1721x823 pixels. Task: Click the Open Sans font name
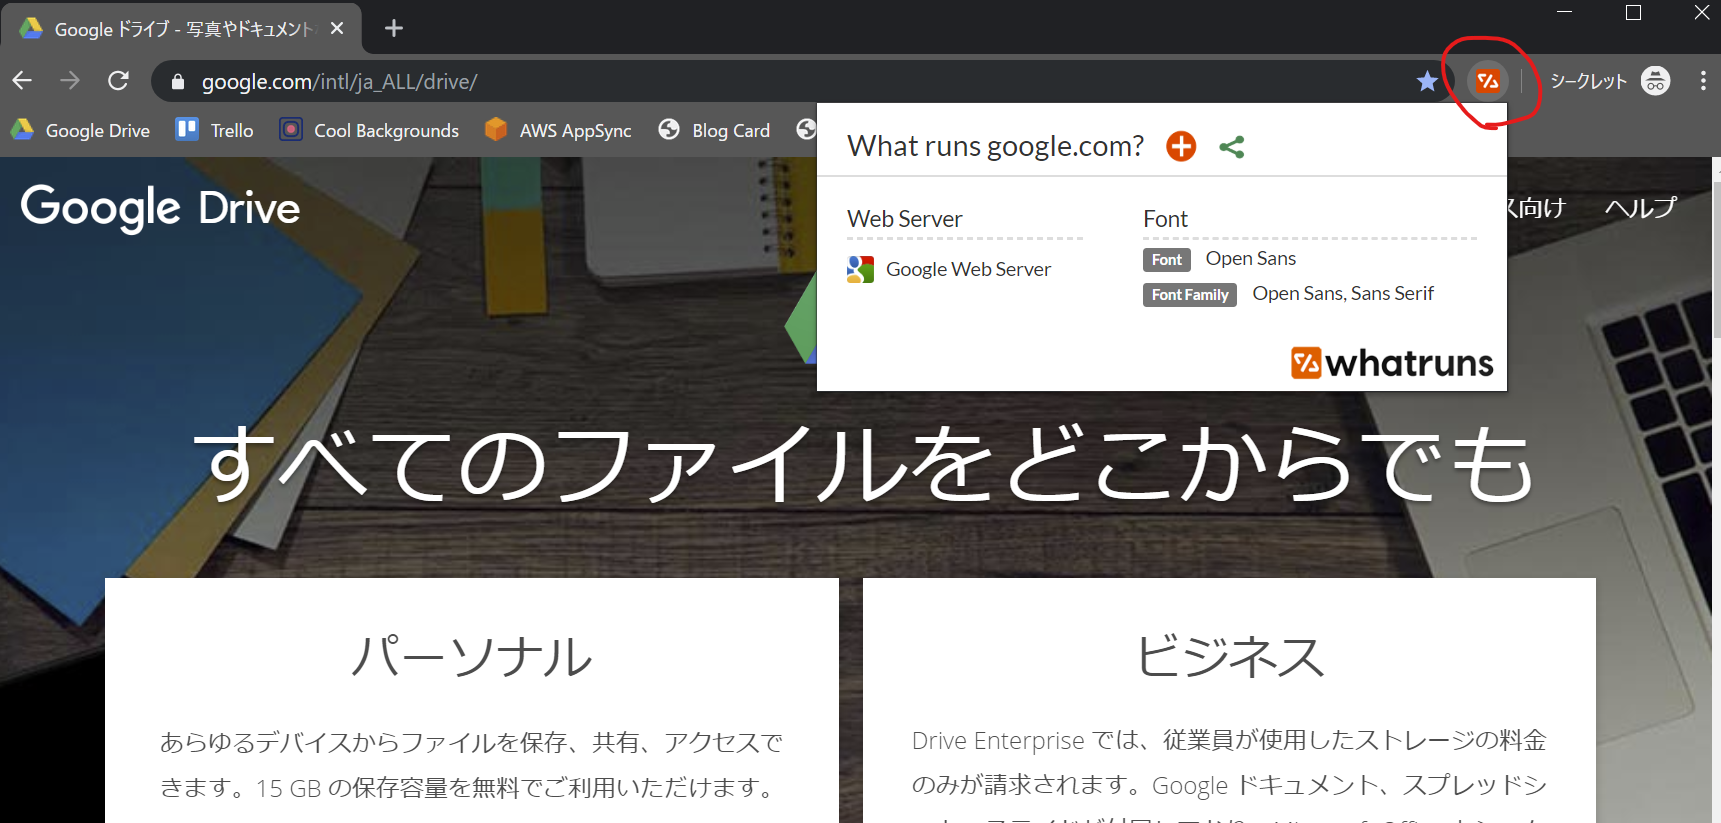(x=1251, y=259)
